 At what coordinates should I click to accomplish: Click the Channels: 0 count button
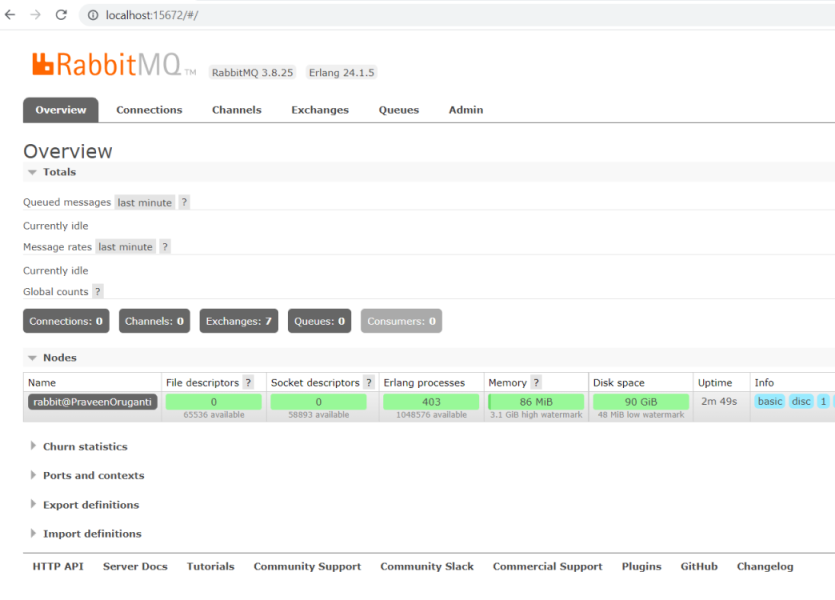(154, 321)
